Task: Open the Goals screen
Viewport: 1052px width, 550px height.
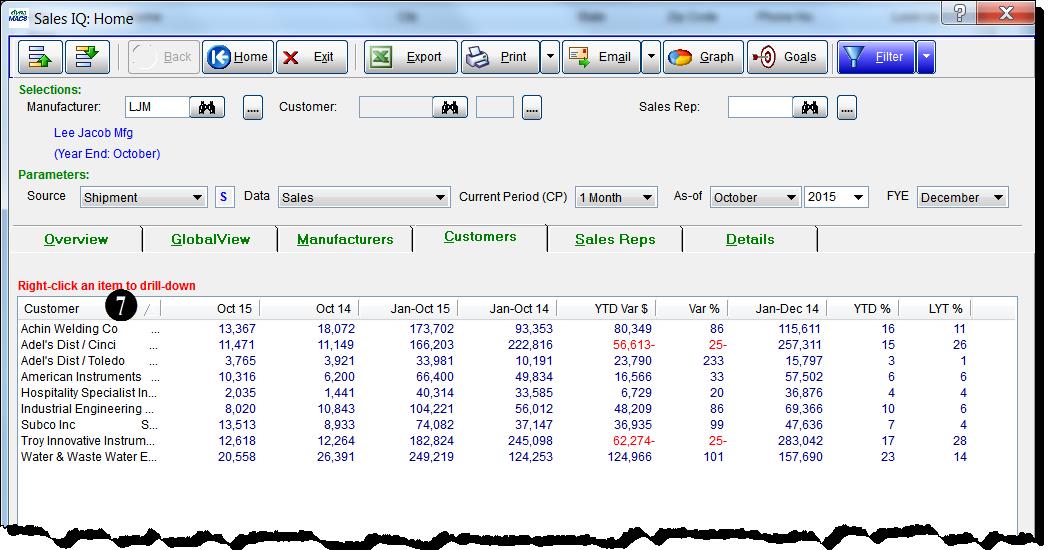Action: pos(786,57)
